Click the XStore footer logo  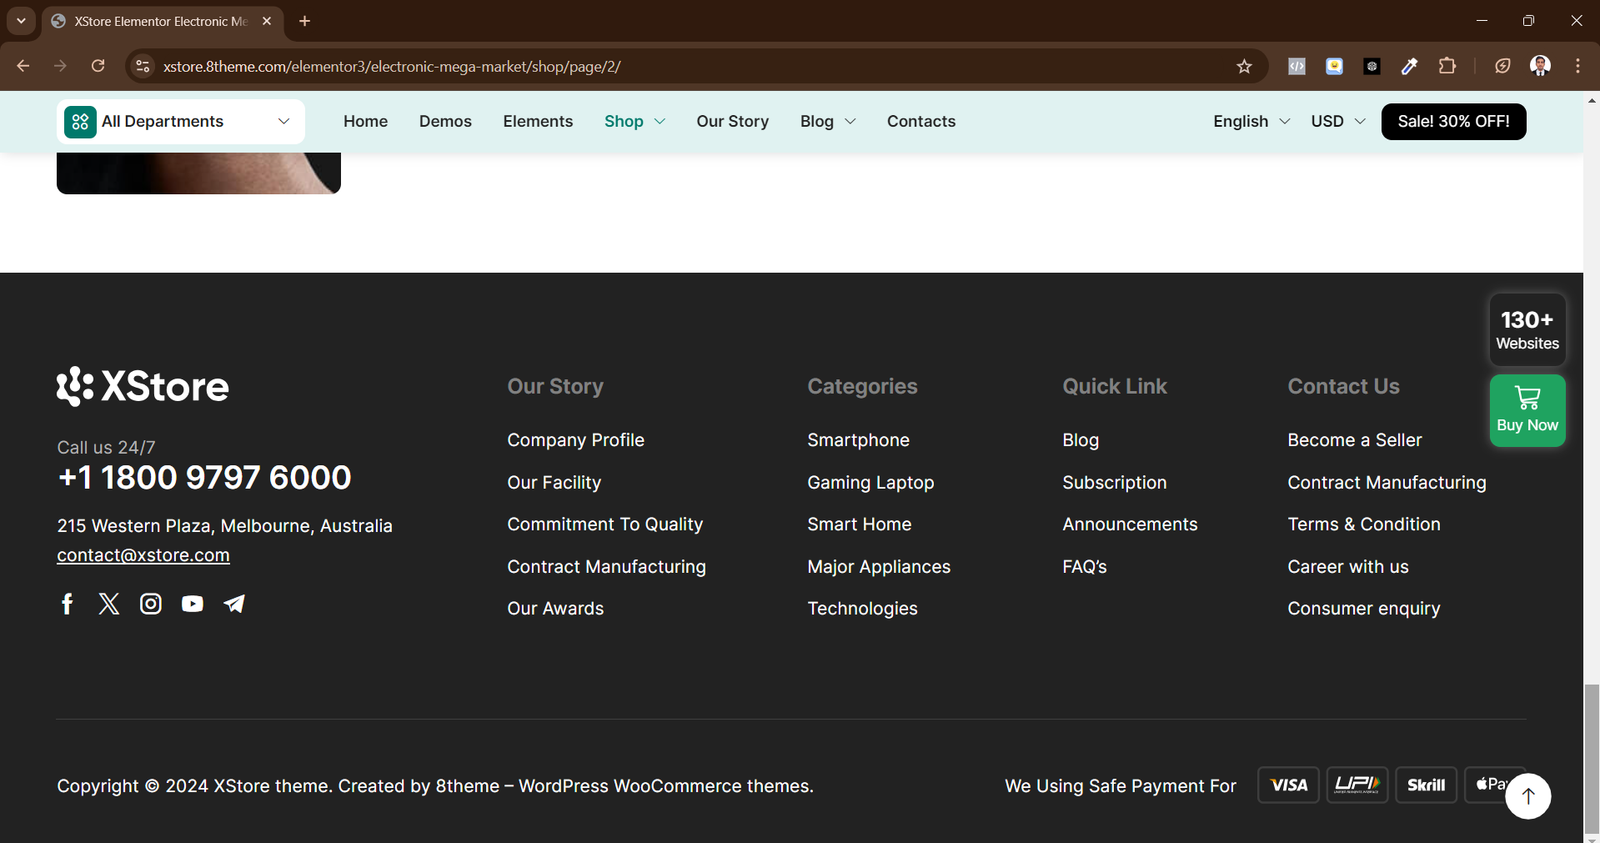[x=143, y=387]
